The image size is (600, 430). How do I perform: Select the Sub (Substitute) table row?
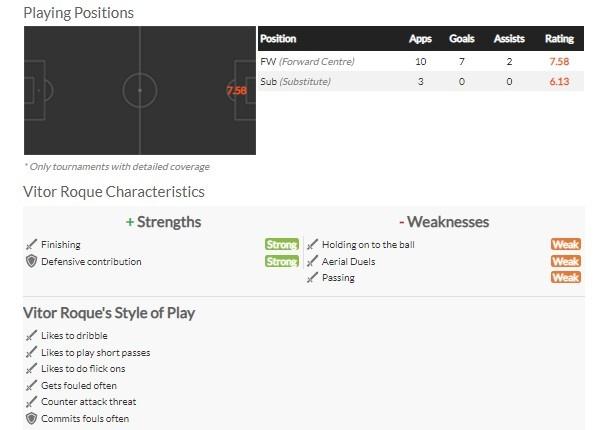click(420, 82)
